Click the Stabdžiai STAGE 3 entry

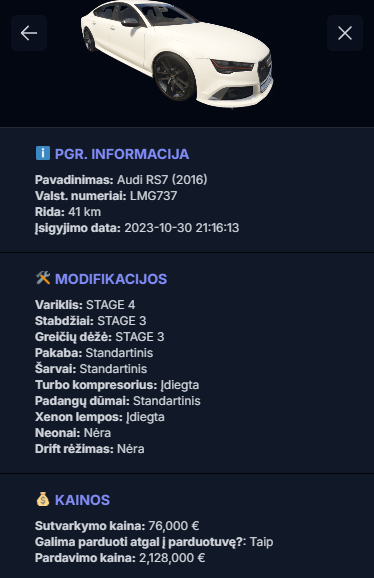click(91, 321)
